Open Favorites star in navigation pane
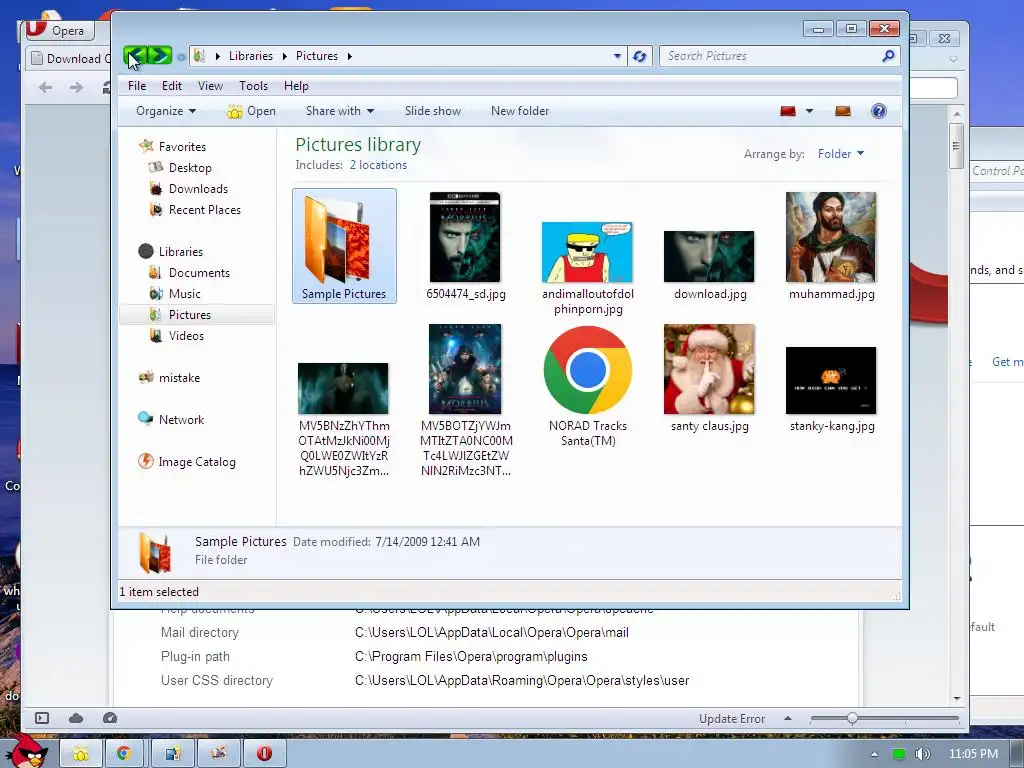1024x768 pixels. (146, 146)
